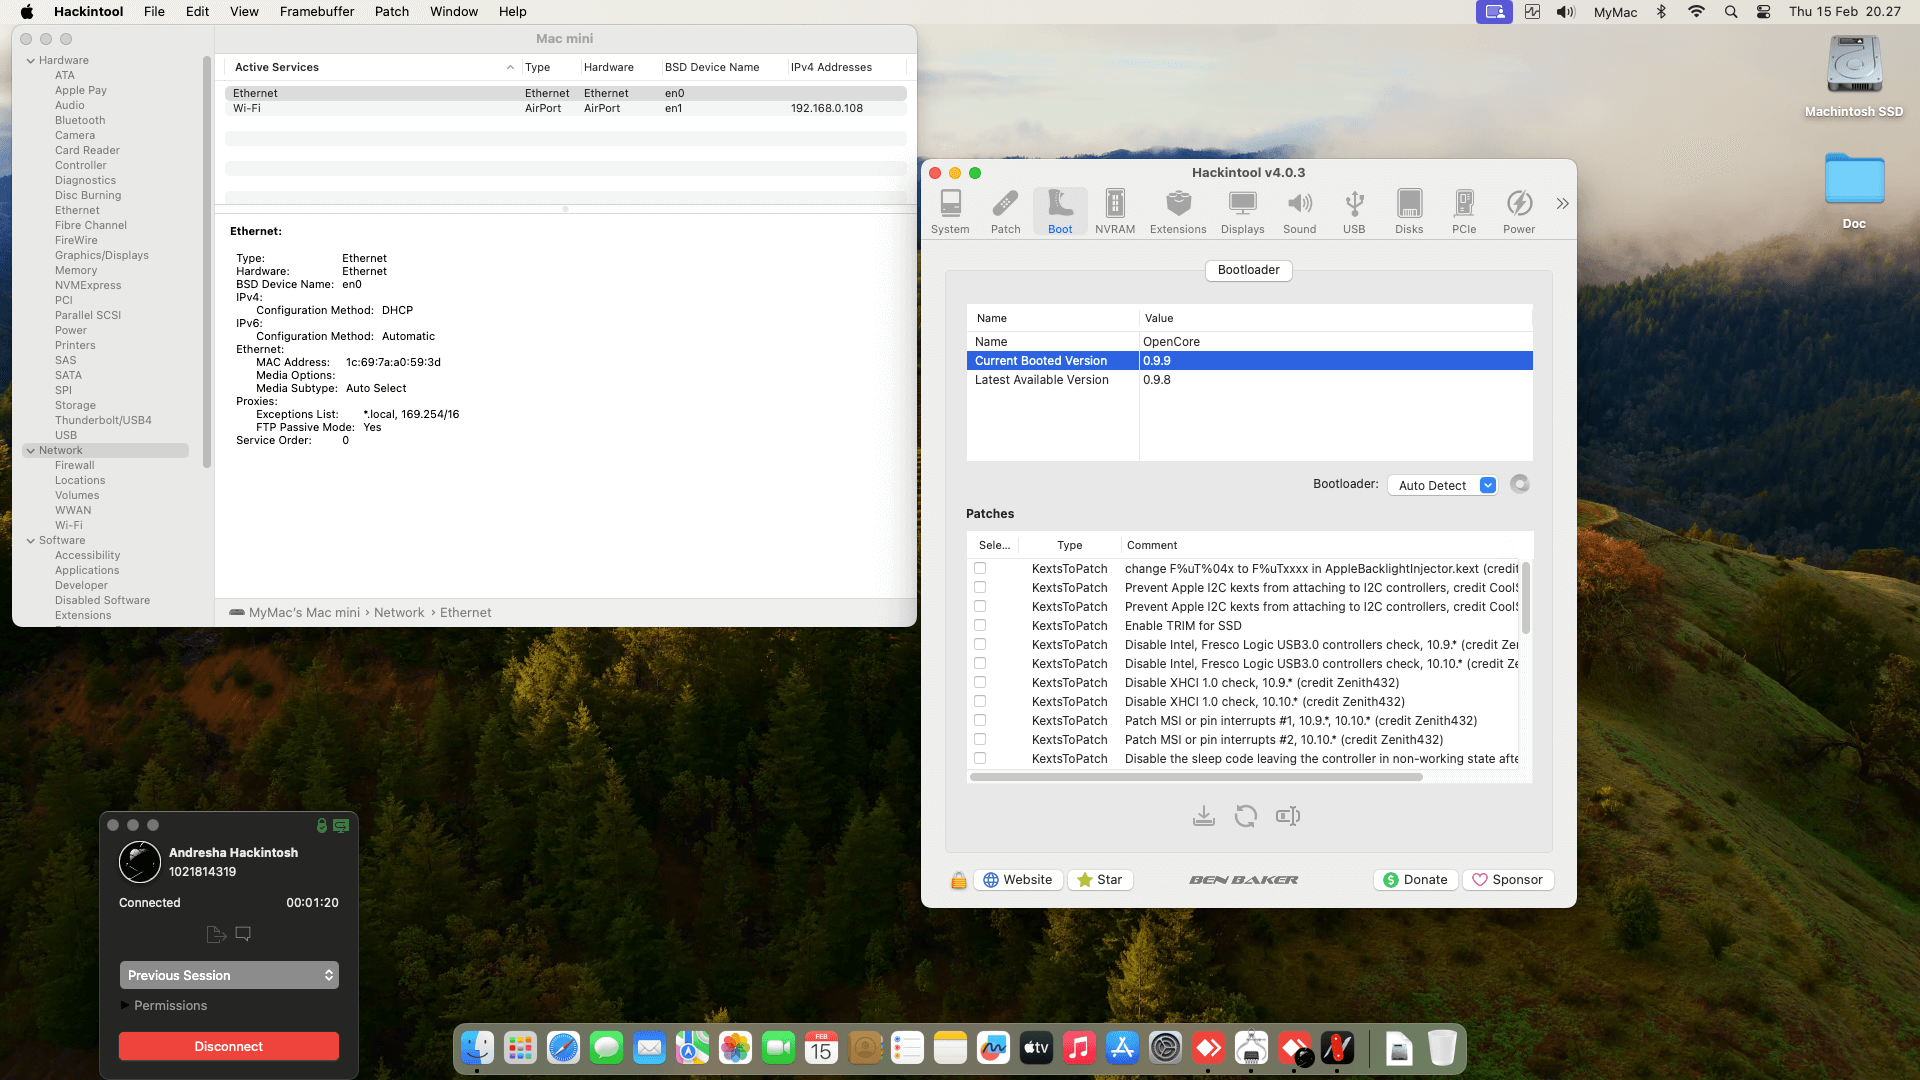Image resolution: width=1920 pixels, height=1080 pixels.
Task: Open the Window menu
Action: (454, 12)
